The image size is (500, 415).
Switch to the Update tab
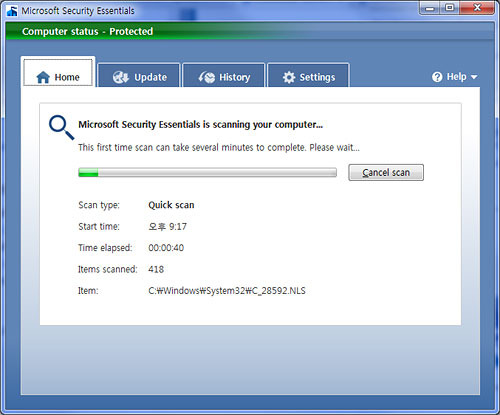(x=139, y=75)
